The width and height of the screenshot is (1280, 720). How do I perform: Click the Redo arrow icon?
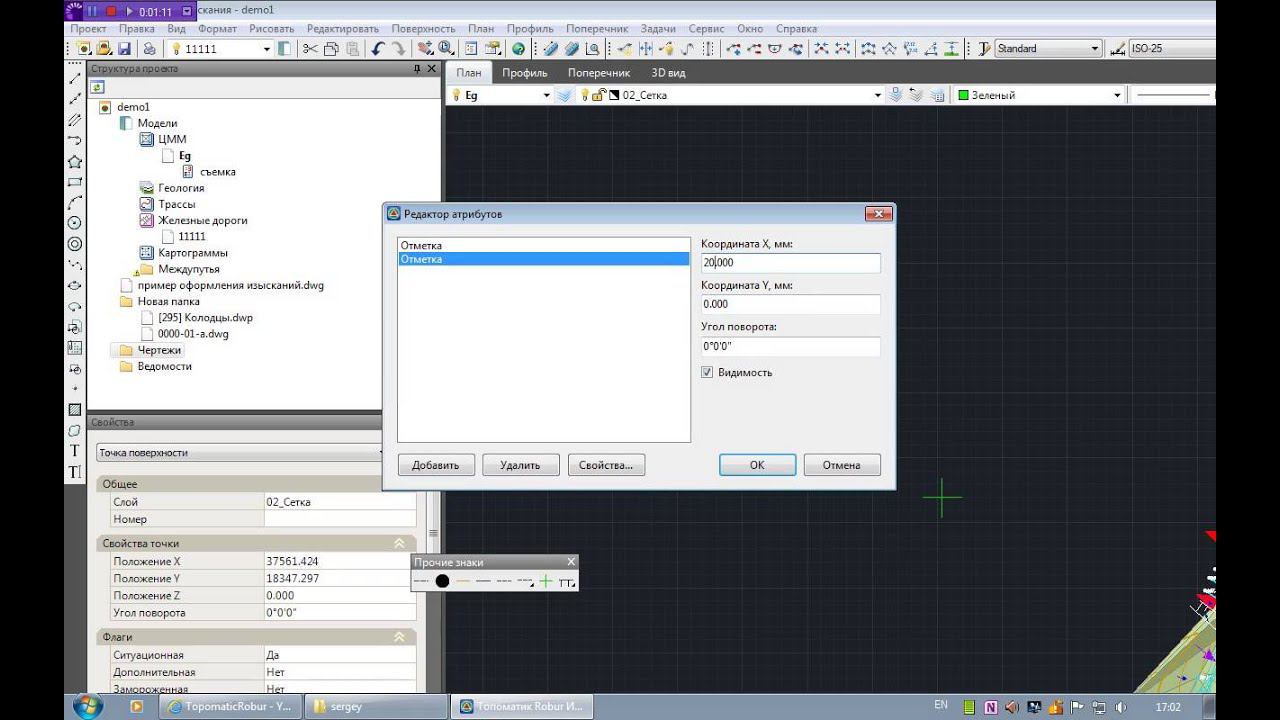[398, 49]
